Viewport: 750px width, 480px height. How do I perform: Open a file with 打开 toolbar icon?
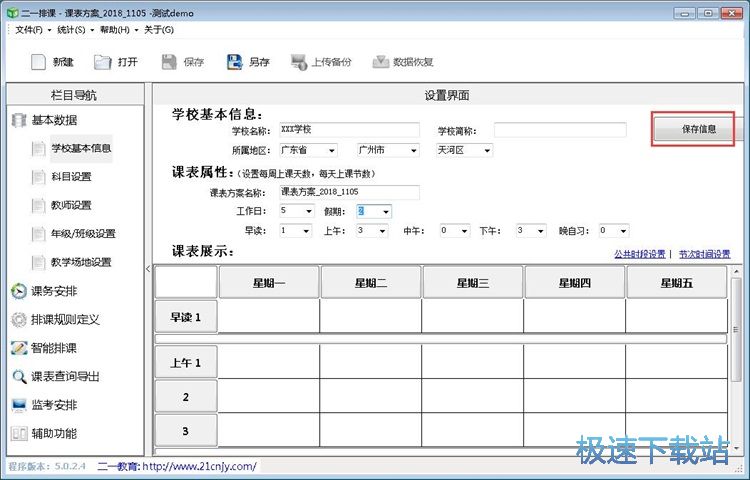click(x=103, y=62)
